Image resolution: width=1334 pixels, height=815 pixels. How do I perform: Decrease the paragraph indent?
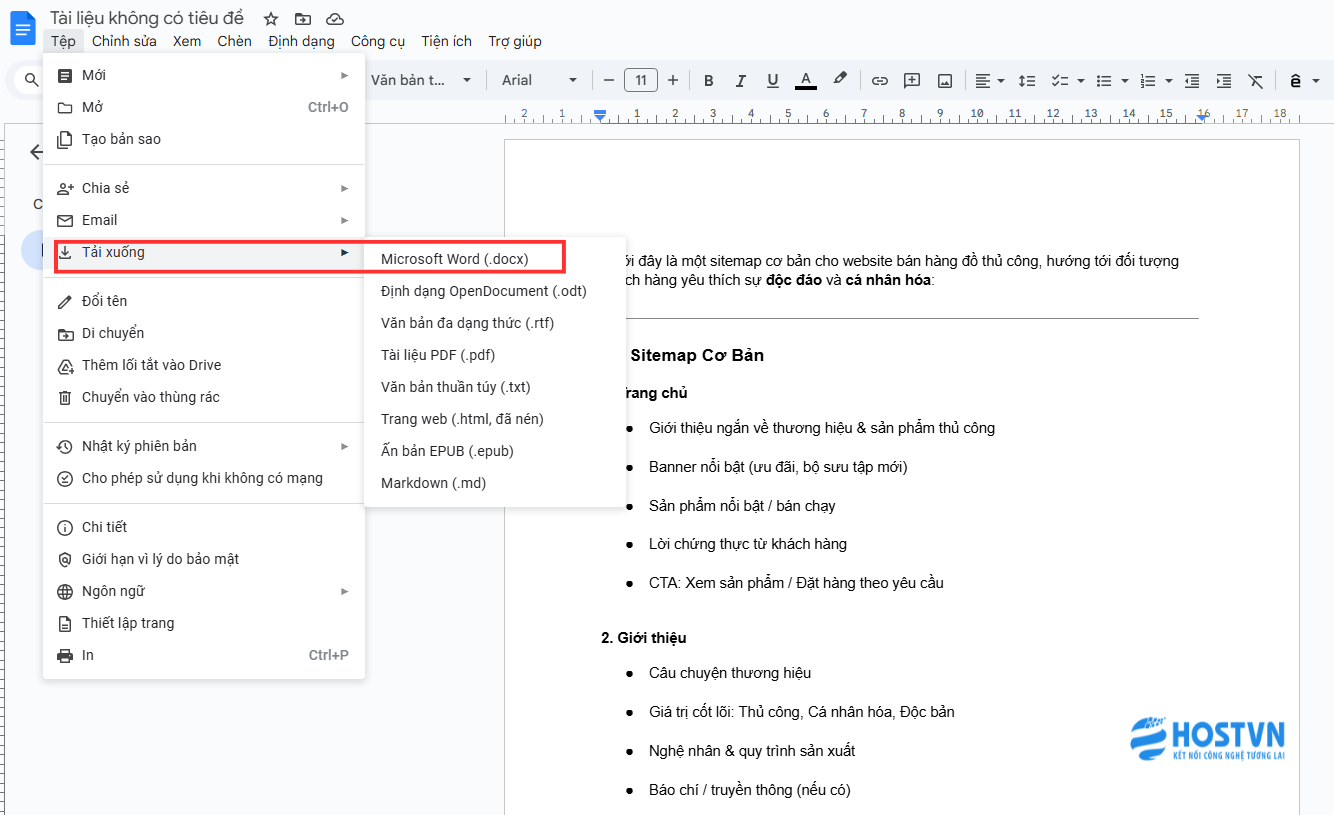tap(1192, 80)
